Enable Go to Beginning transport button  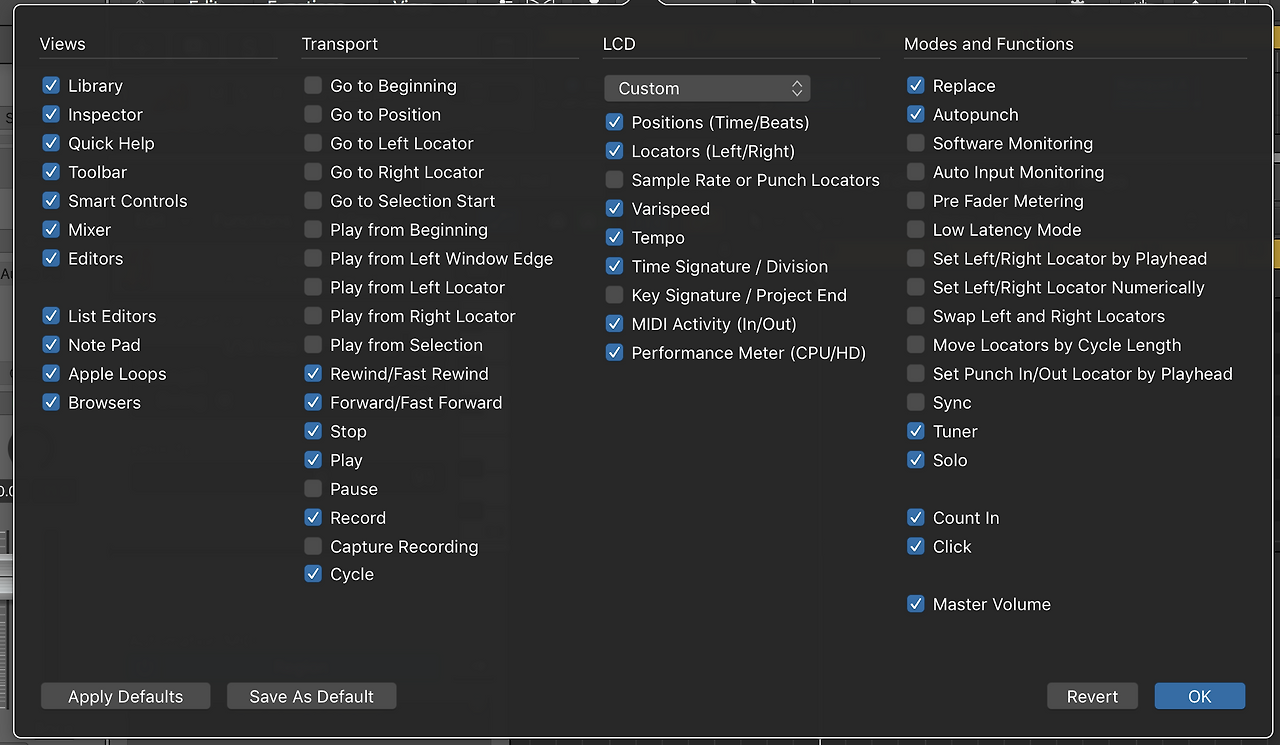point(313,86)
